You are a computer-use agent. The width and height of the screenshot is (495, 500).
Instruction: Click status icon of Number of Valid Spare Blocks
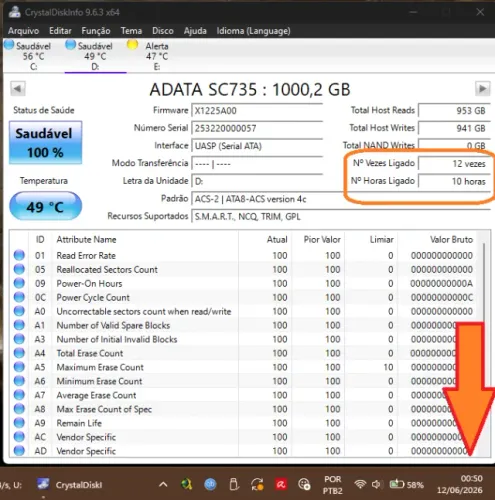click(19, 325)
